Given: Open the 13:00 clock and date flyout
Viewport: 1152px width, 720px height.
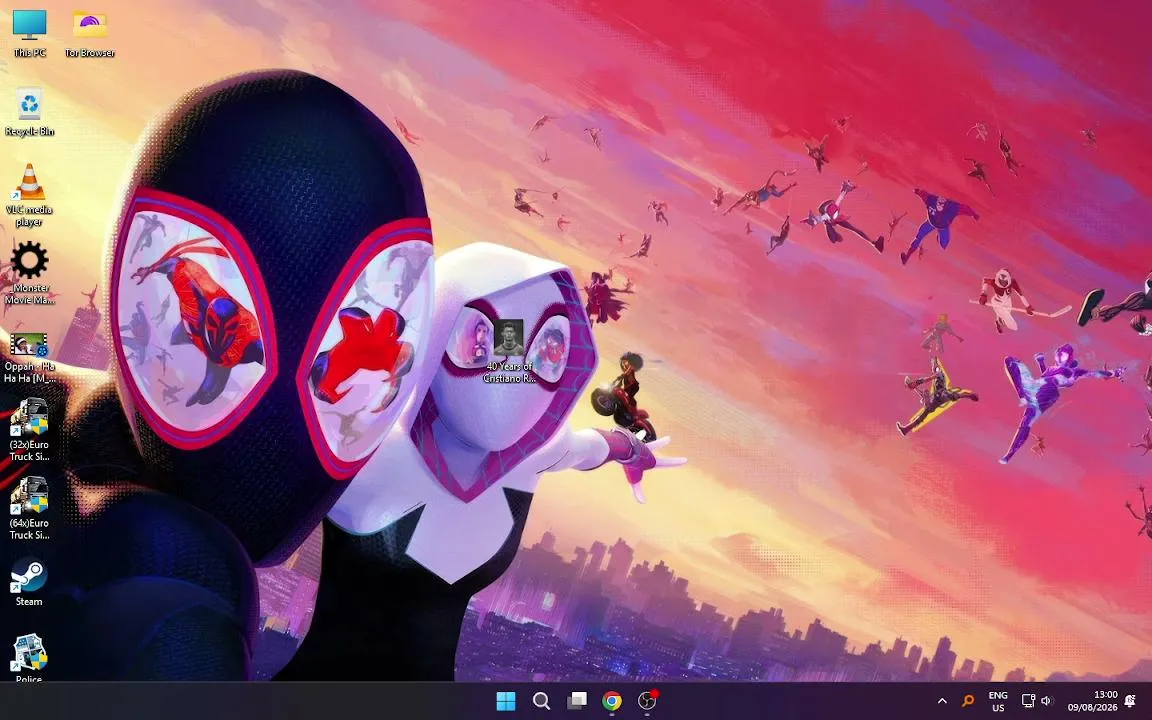Looking at the screenshot, I should (x=1092, y=701).
